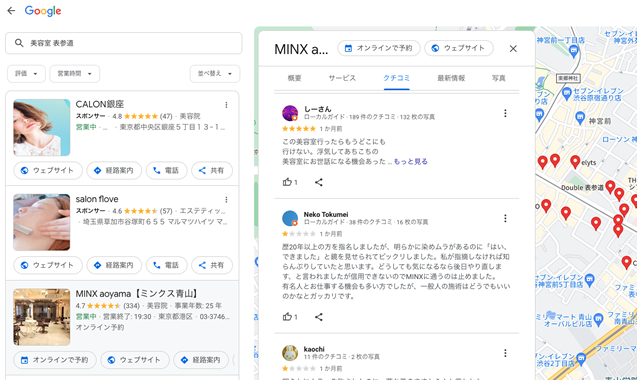Screen dimensions: 637x380
Task: Open しーさん reviewer avatar
Action: coord(290,113)
